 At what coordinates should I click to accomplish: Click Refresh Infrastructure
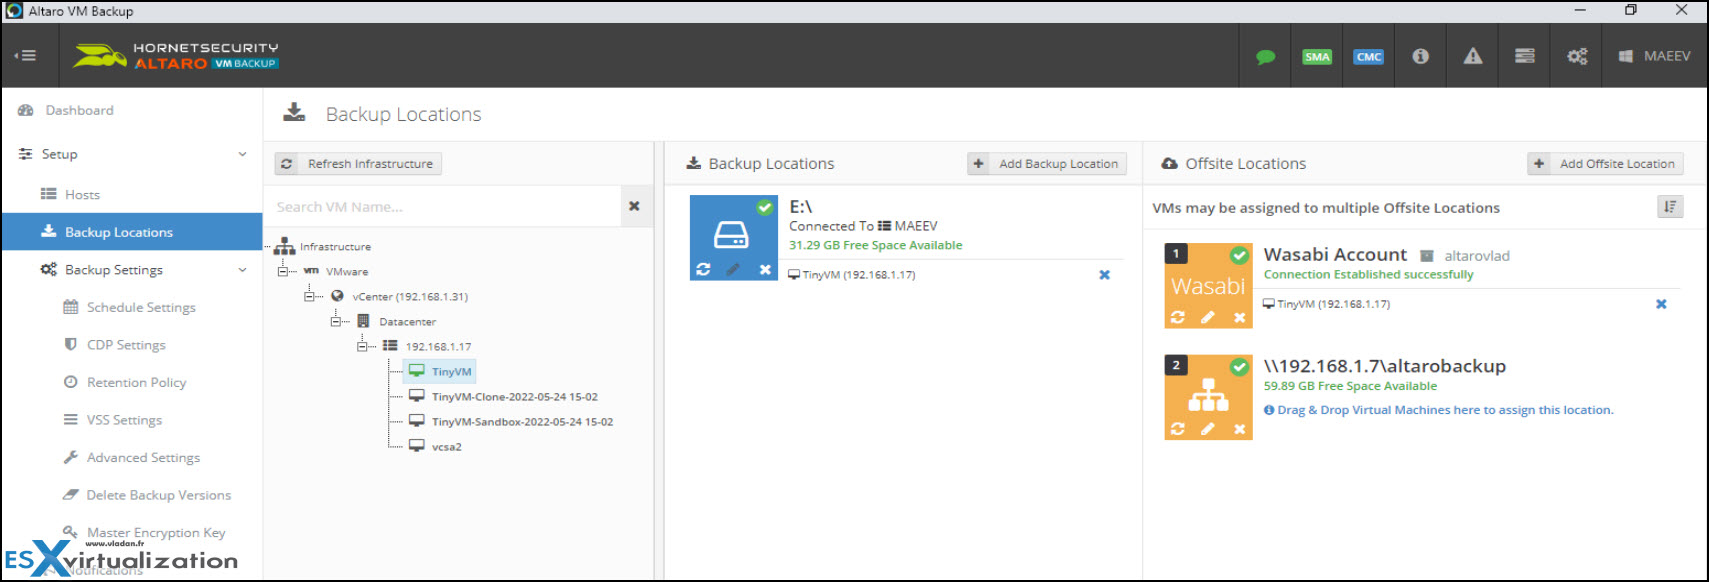click(358, 164)
